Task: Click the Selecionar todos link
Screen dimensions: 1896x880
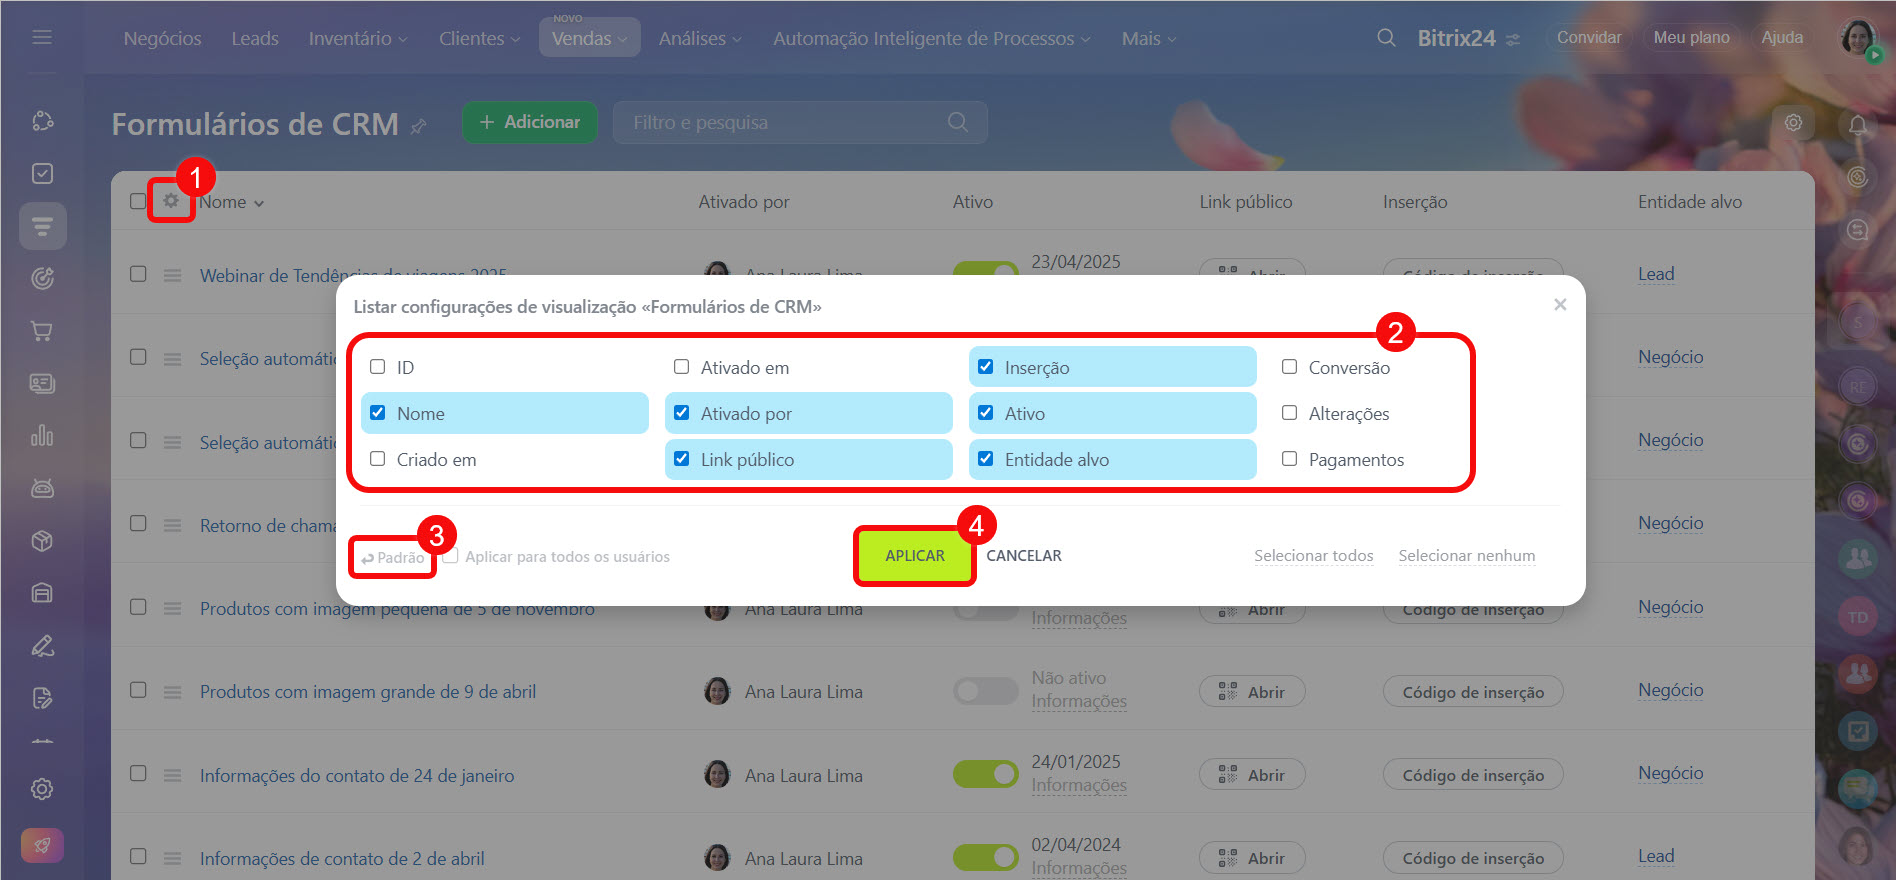Action: click(x=1313, y=556)
